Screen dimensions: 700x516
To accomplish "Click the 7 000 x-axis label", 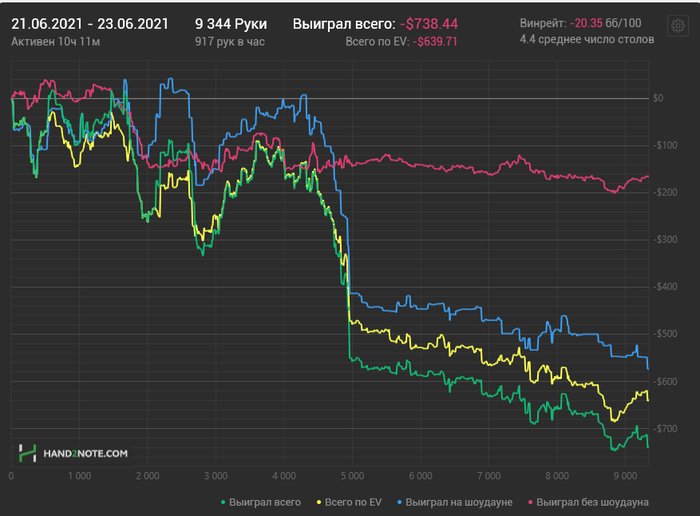I will point(489,476).
